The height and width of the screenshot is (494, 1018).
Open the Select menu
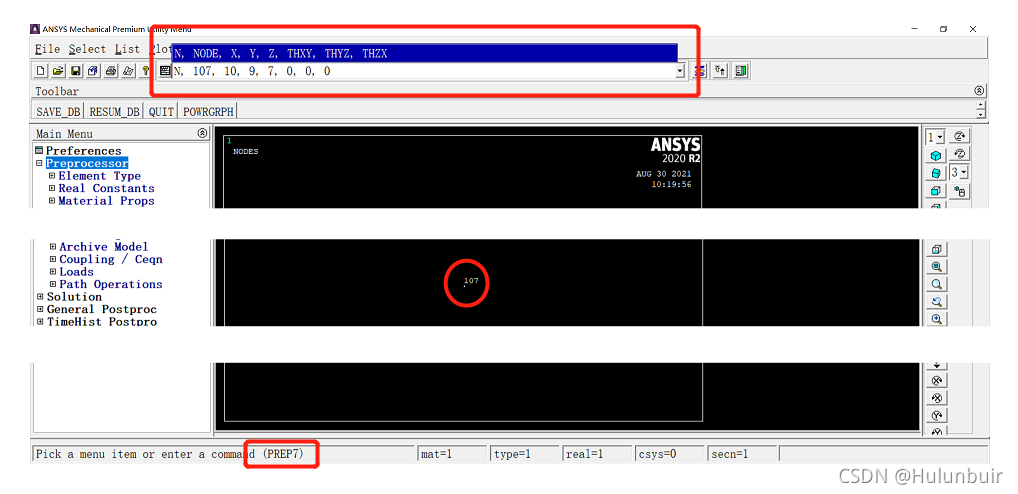click(x=87, y=49)
